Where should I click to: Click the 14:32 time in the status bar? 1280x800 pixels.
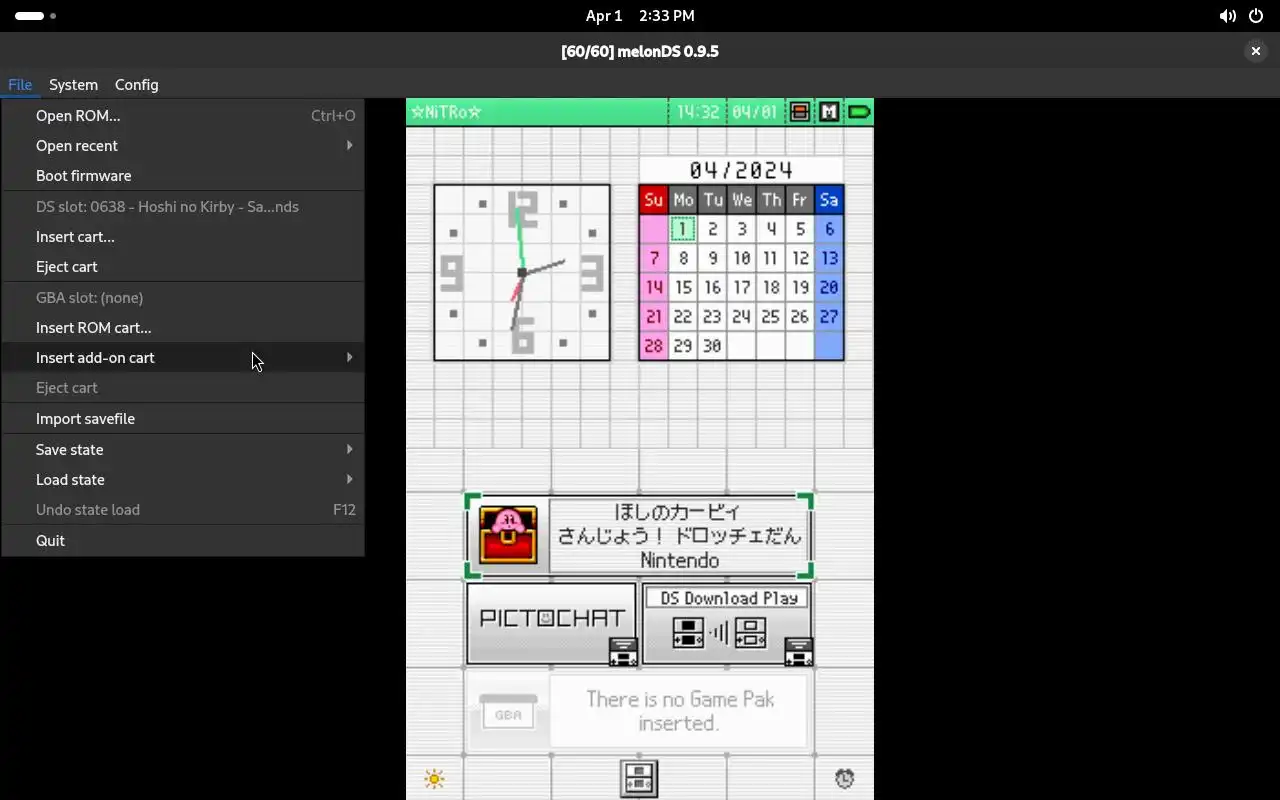click(x=698, y=112)
